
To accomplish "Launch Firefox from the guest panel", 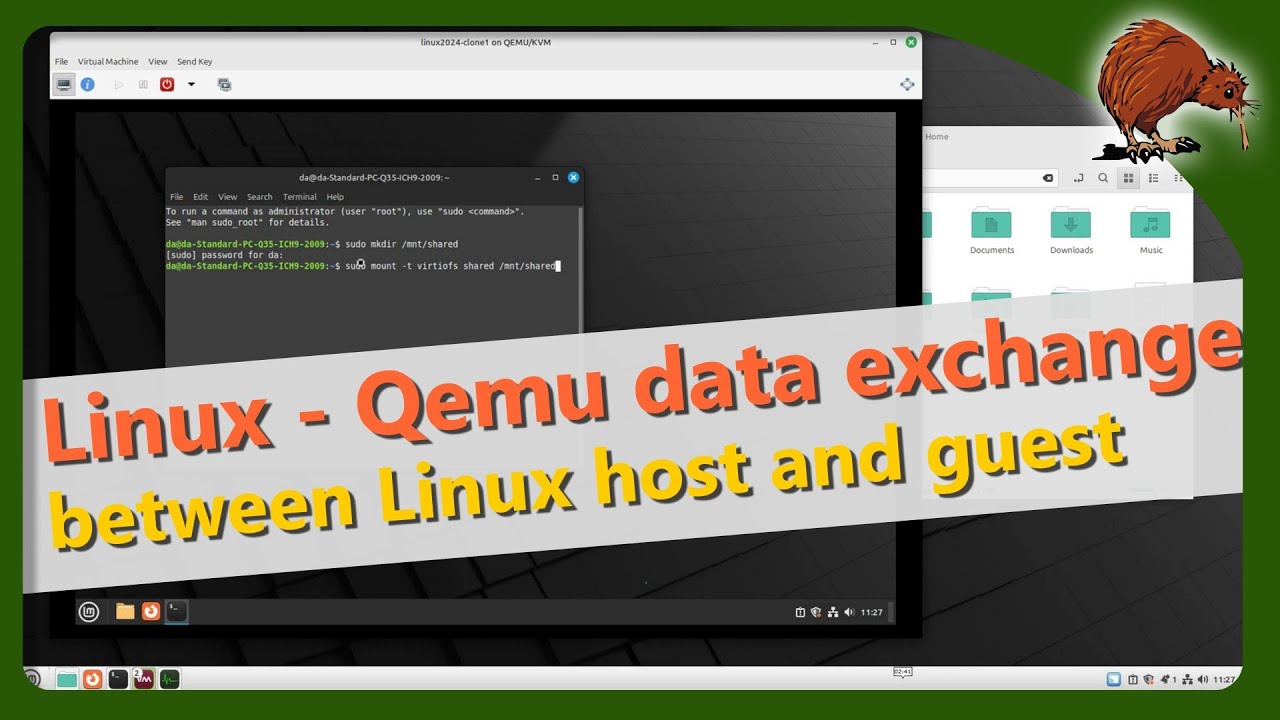I will point(151,611).
